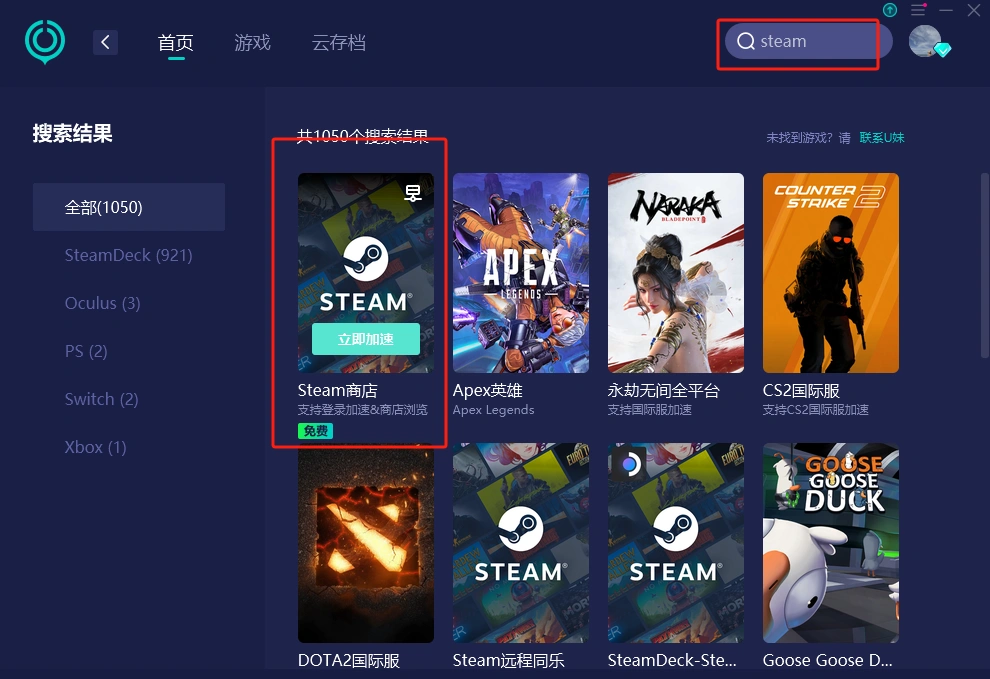Minimize the accelerator window
990x679 pixels.
pos(946,10)
